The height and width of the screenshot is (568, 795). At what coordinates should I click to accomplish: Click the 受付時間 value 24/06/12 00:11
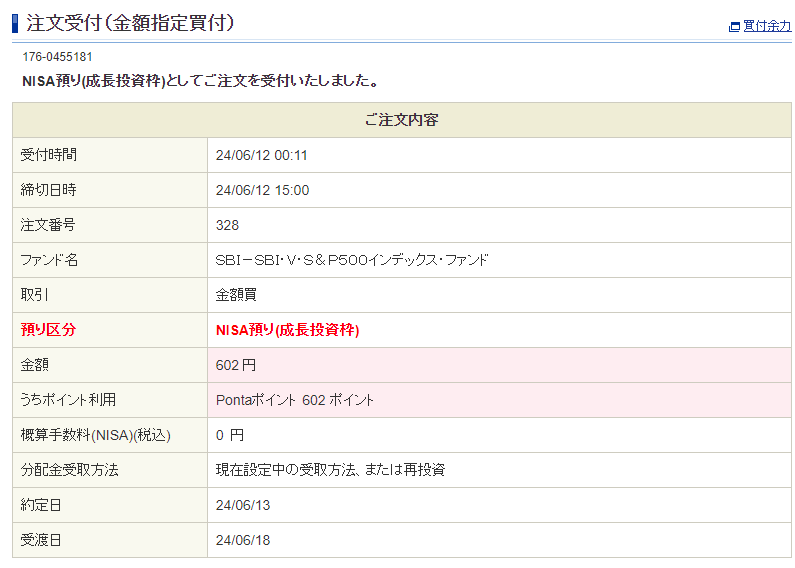261,155
